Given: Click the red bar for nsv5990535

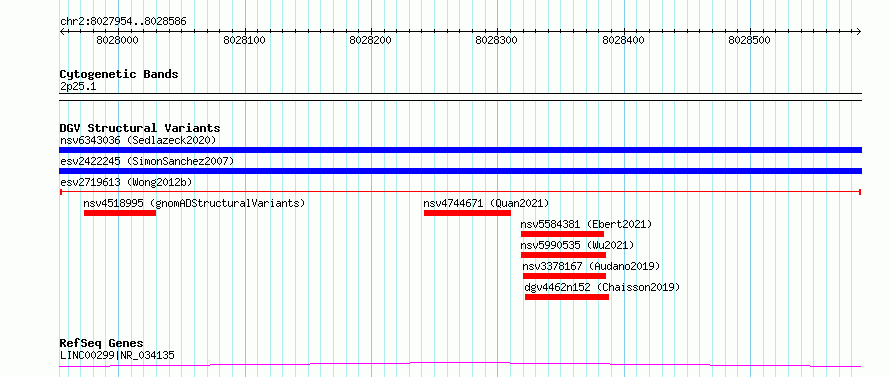Looking at the screenshot, I should click(564, 255).
